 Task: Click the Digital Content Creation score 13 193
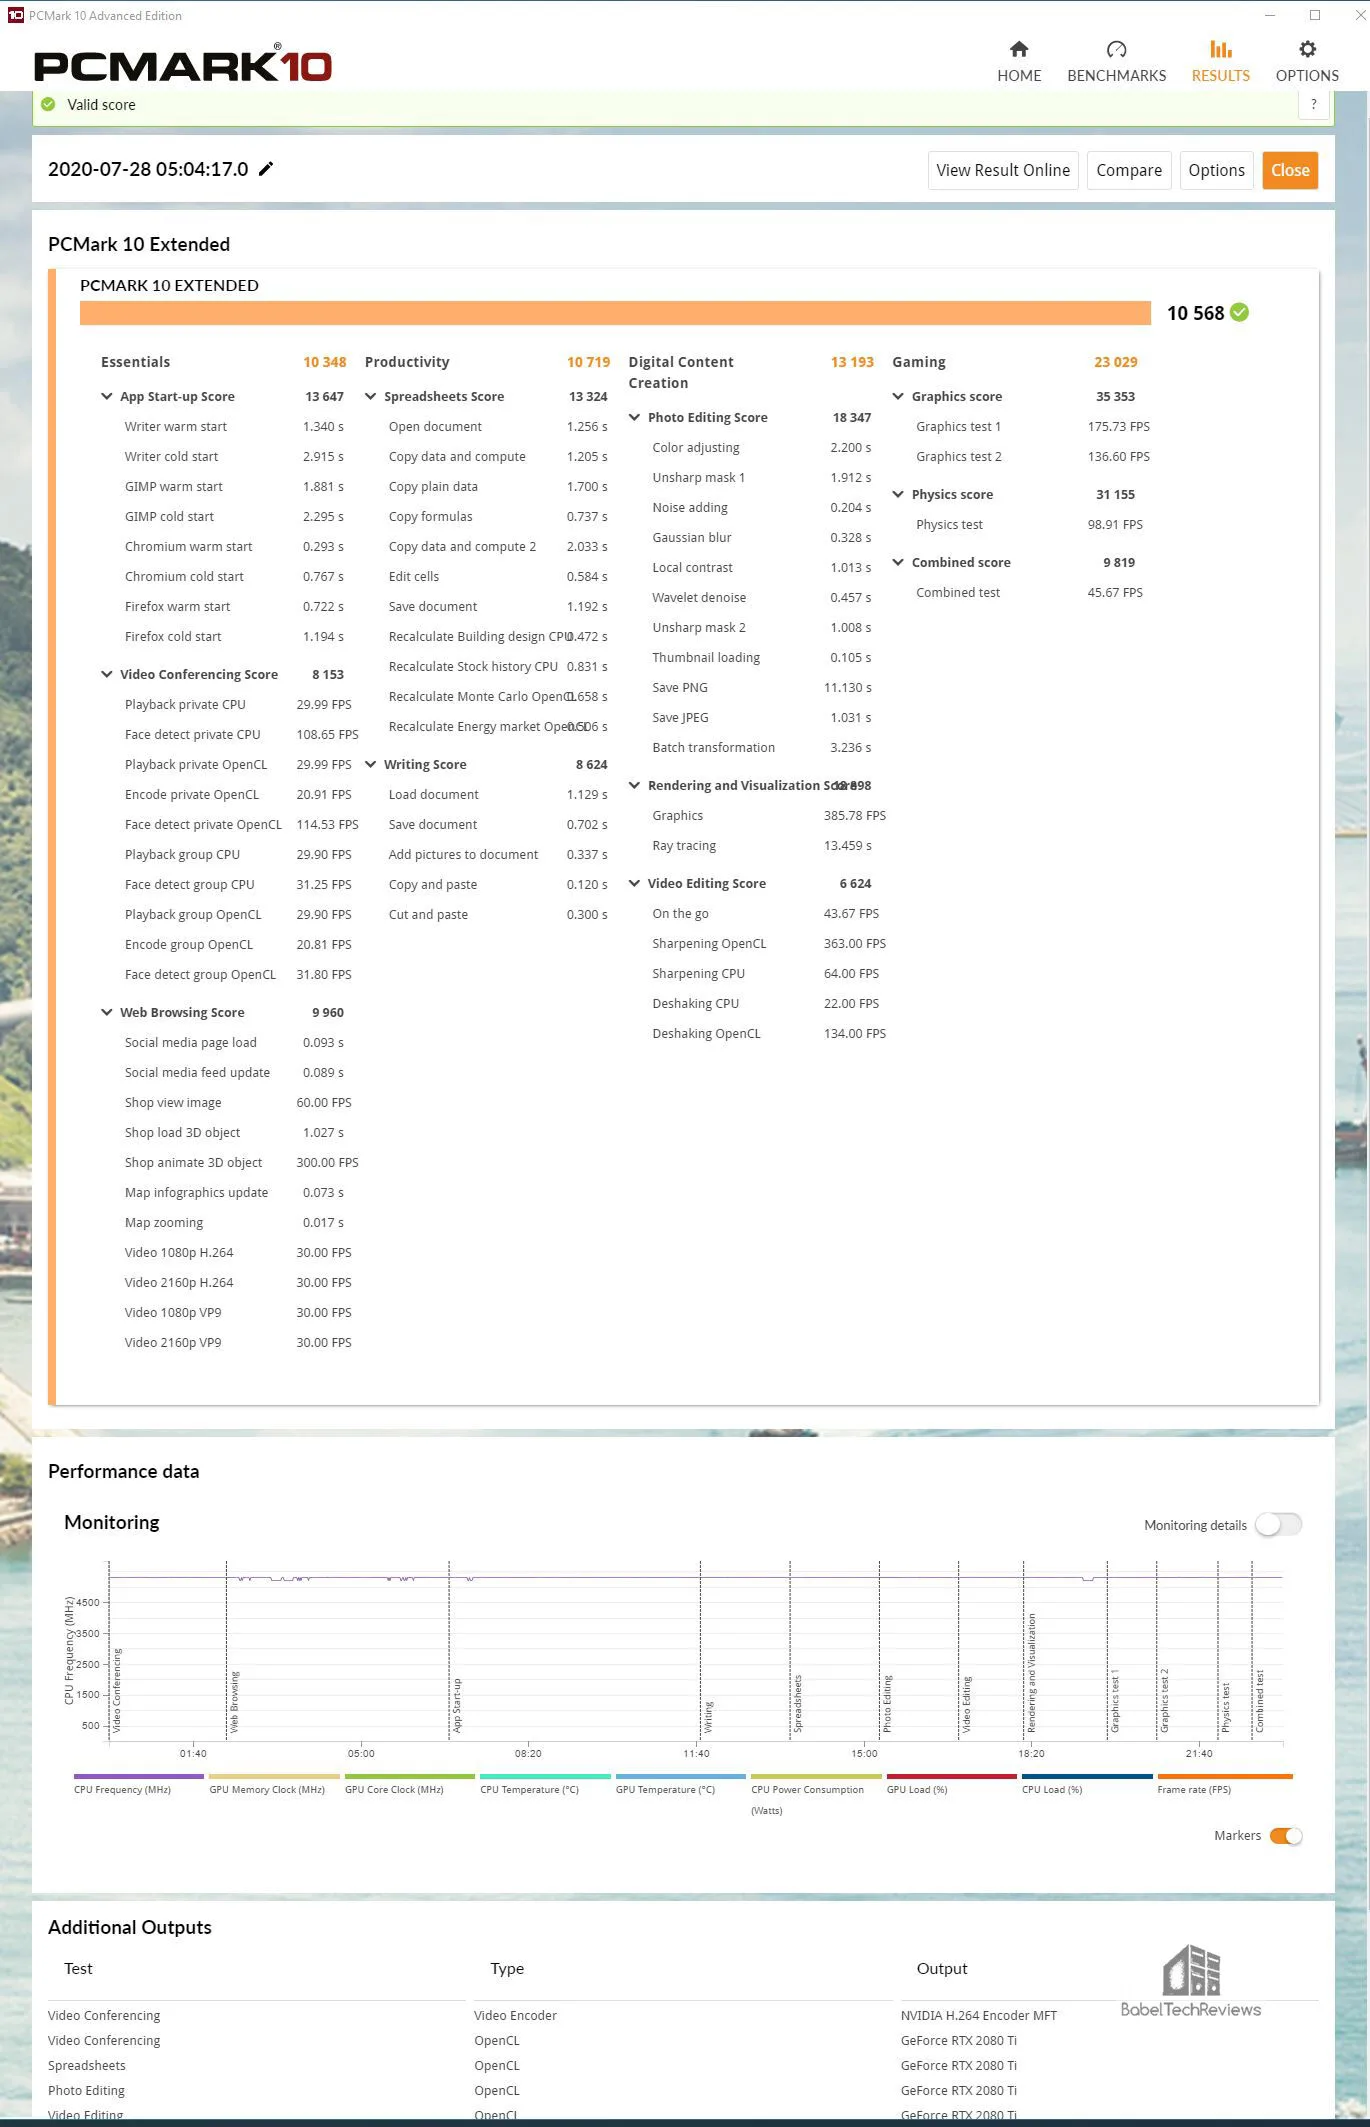tap(852, 362)
